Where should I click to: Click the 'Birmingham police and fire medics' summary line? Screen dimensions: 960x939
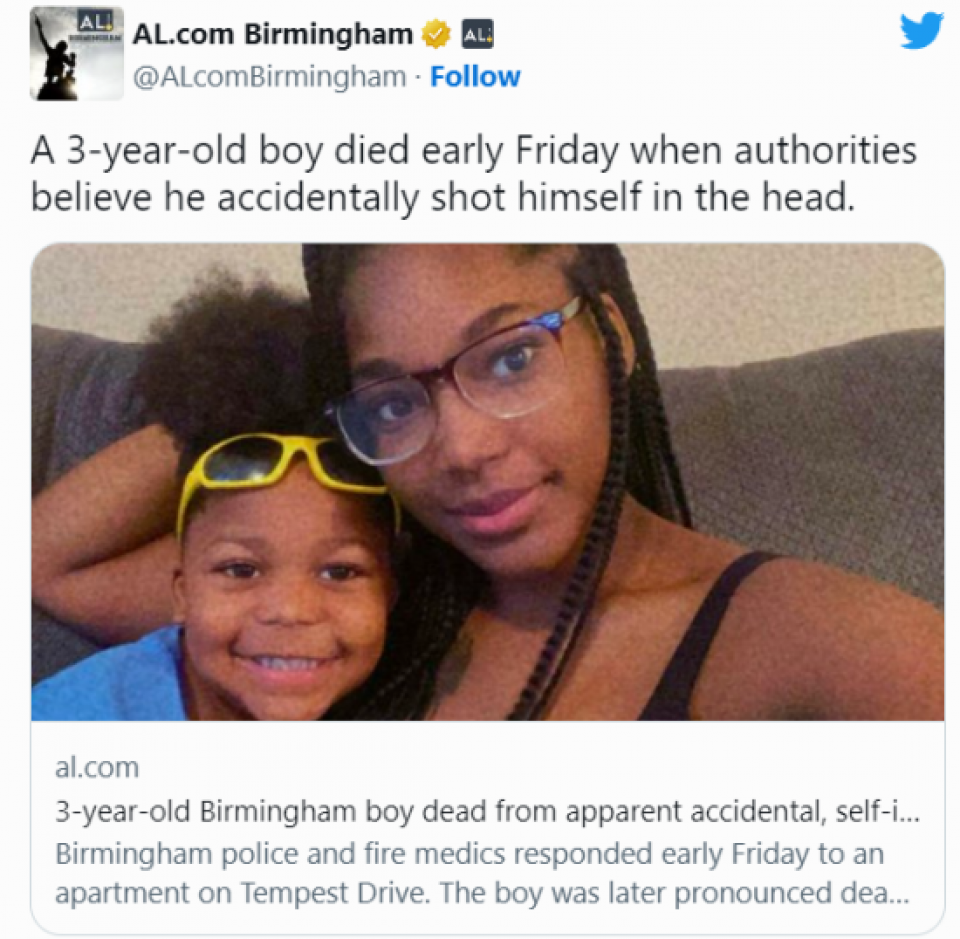pos(469,854)
